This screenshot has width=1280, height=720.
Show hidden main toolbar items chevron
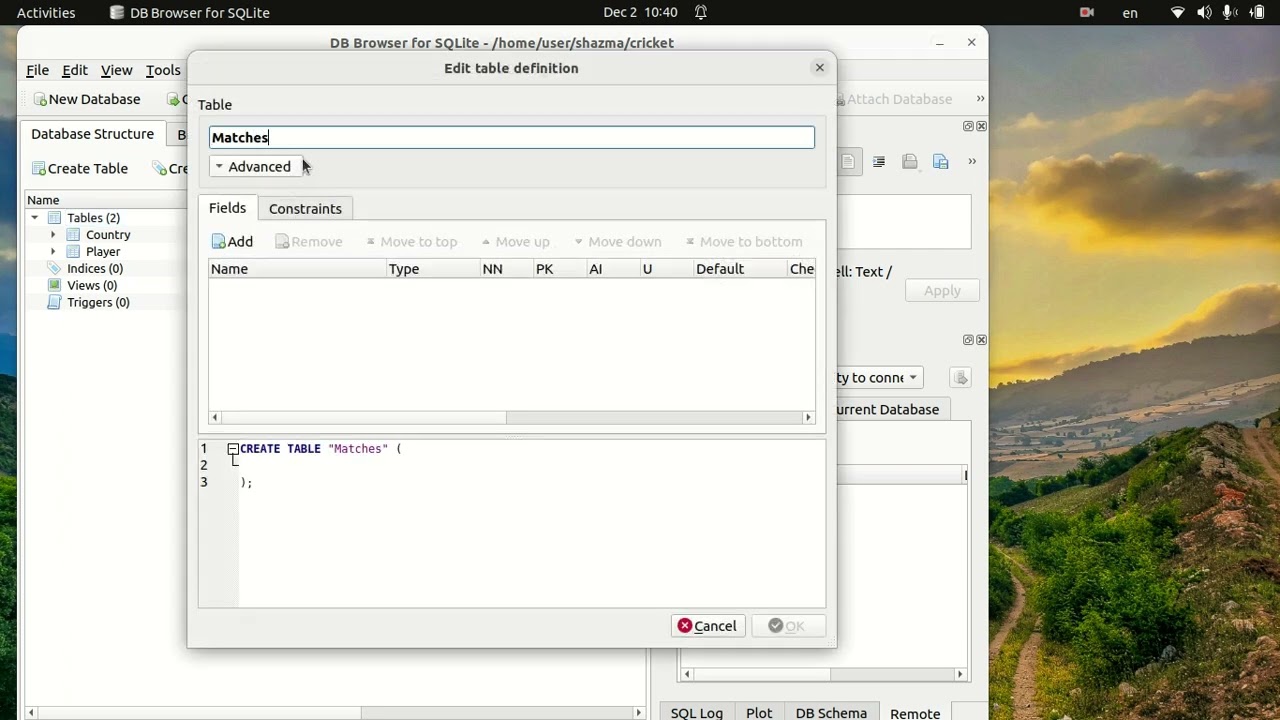pos(980,99)
